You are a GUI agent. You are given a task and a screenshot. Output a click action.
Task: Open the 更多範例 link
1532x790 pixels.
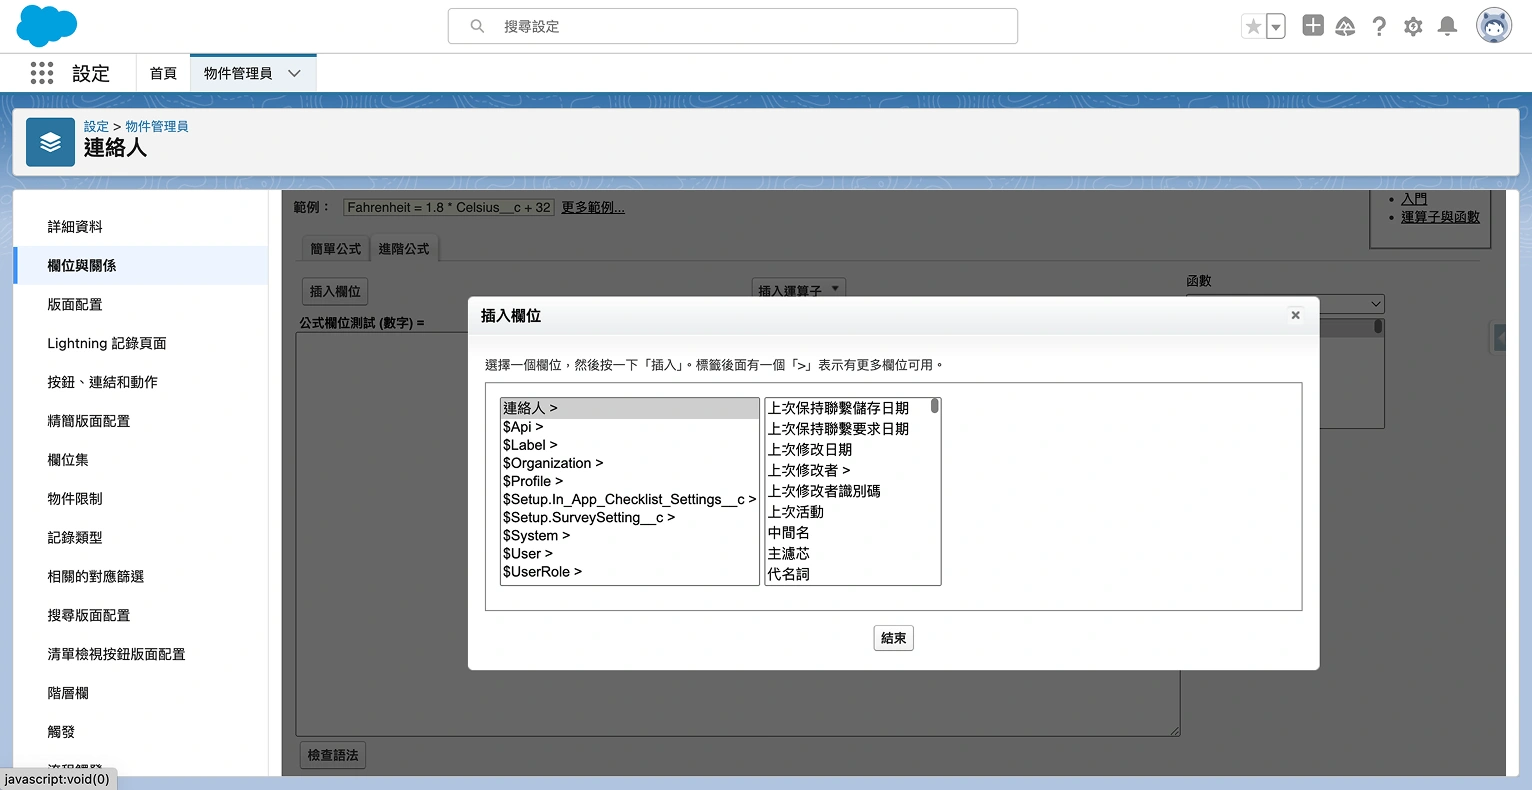[592, 207]
